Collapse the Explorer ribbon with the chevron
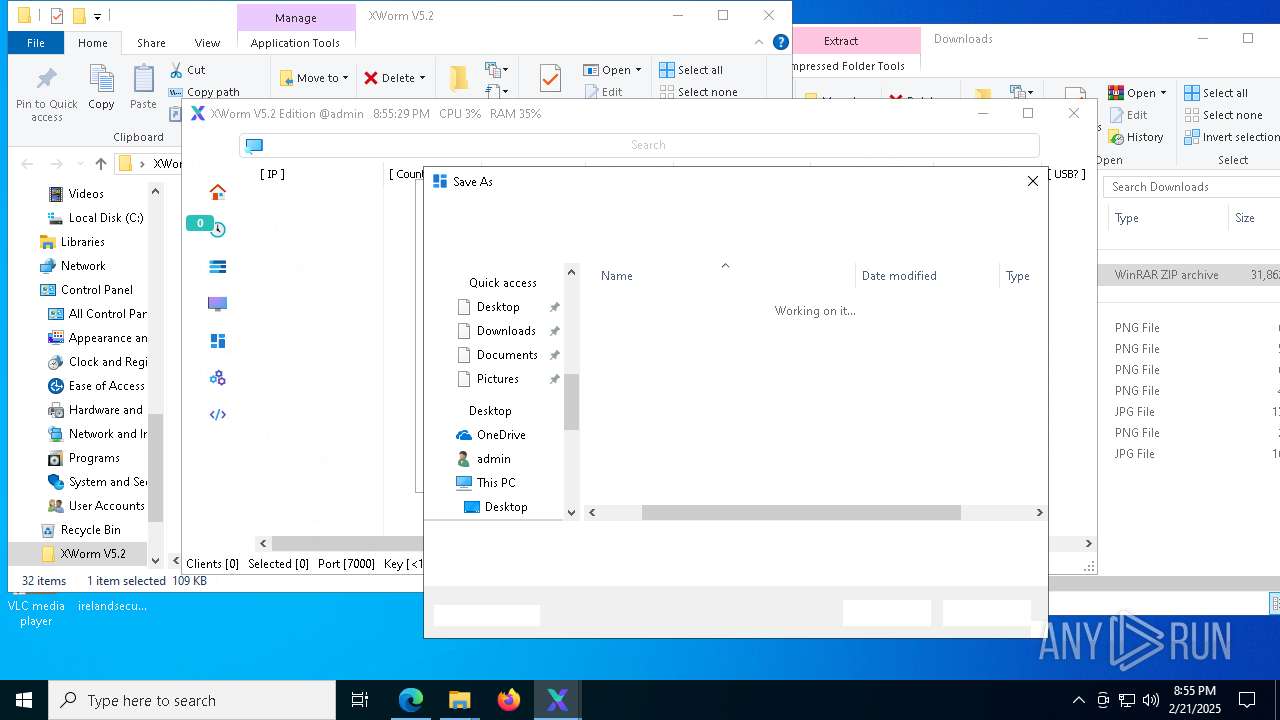 pos(761,42)
